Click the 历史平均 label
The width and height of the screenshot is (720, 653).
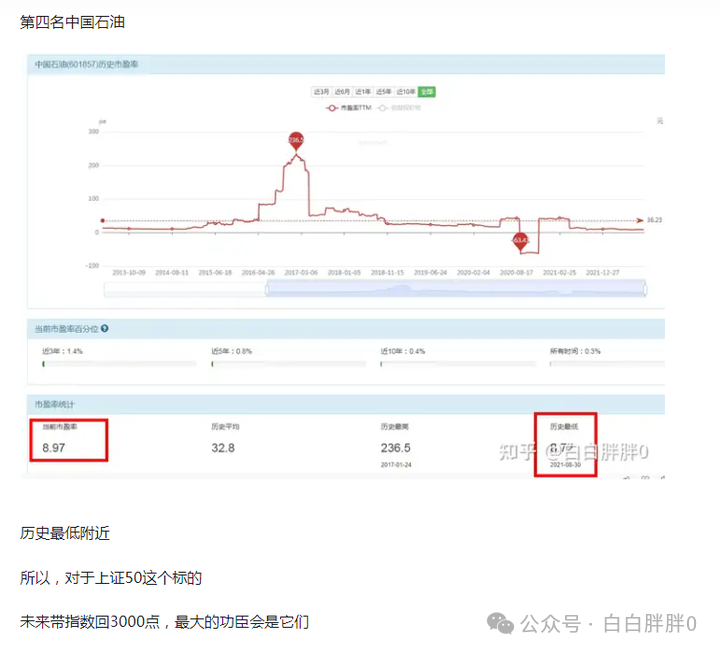pos(225,427)
